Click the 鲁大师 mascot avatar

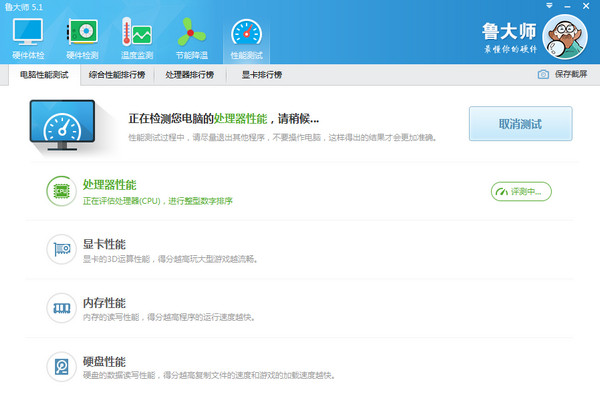point(565,37)
